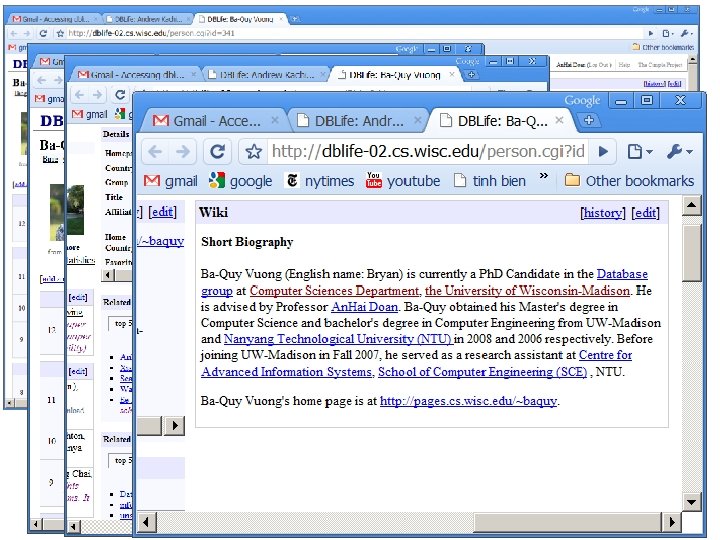This screenshot has width=720, height=540.
Task: Click the Short Biography heading
Action: (247, 242)
